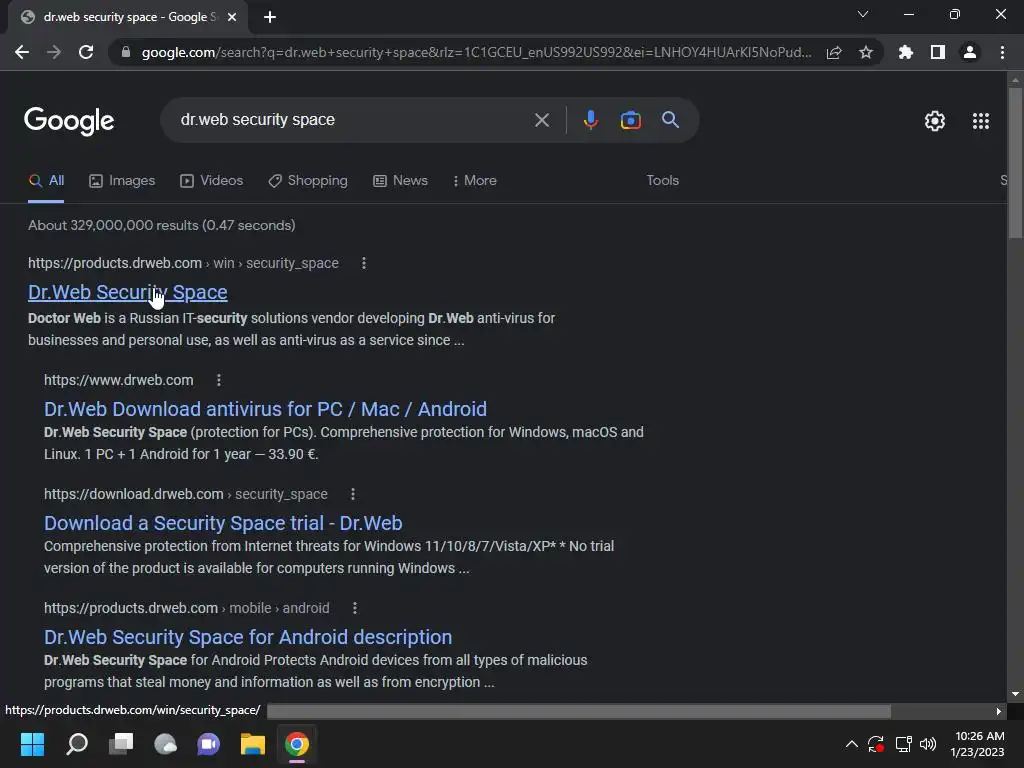Open a new browser tab

coord(270,17)
